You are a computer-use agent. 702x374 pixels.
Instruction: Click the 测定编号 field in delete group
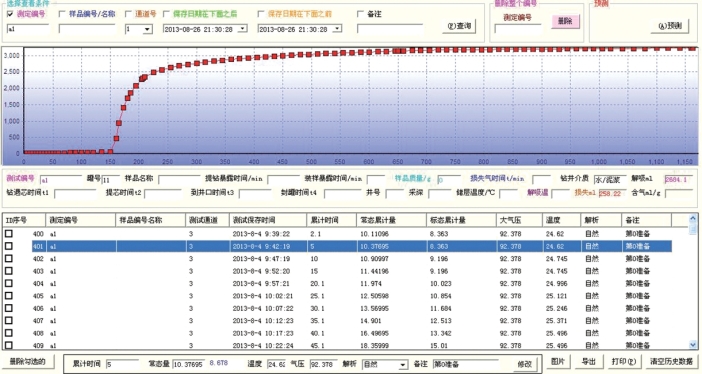click(518, 29)
